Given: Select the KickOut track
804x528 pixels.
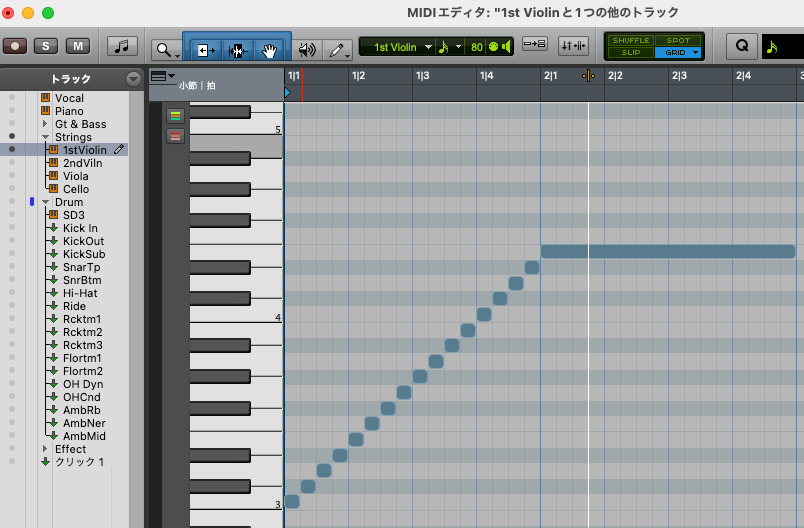Looking at the screenshot, I should [x=83, y=241].
